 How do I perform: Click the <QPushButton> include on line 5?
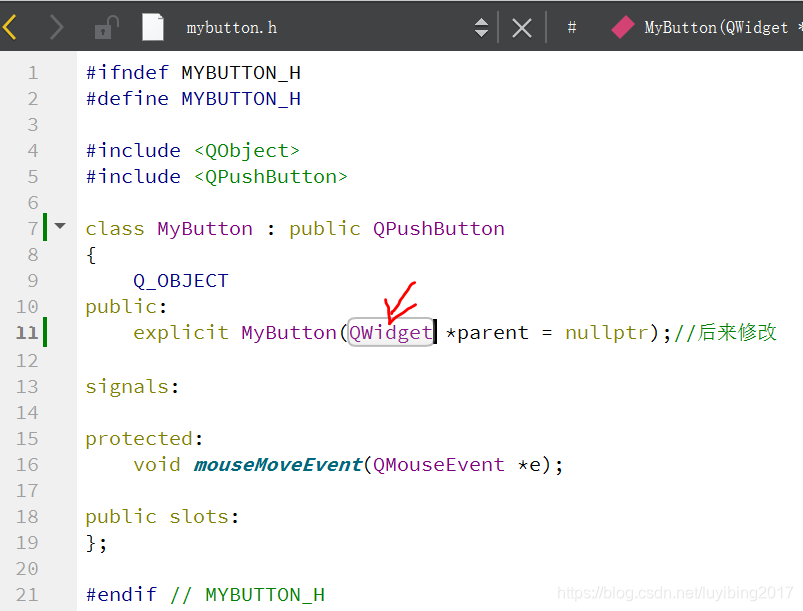click(271, 177)
